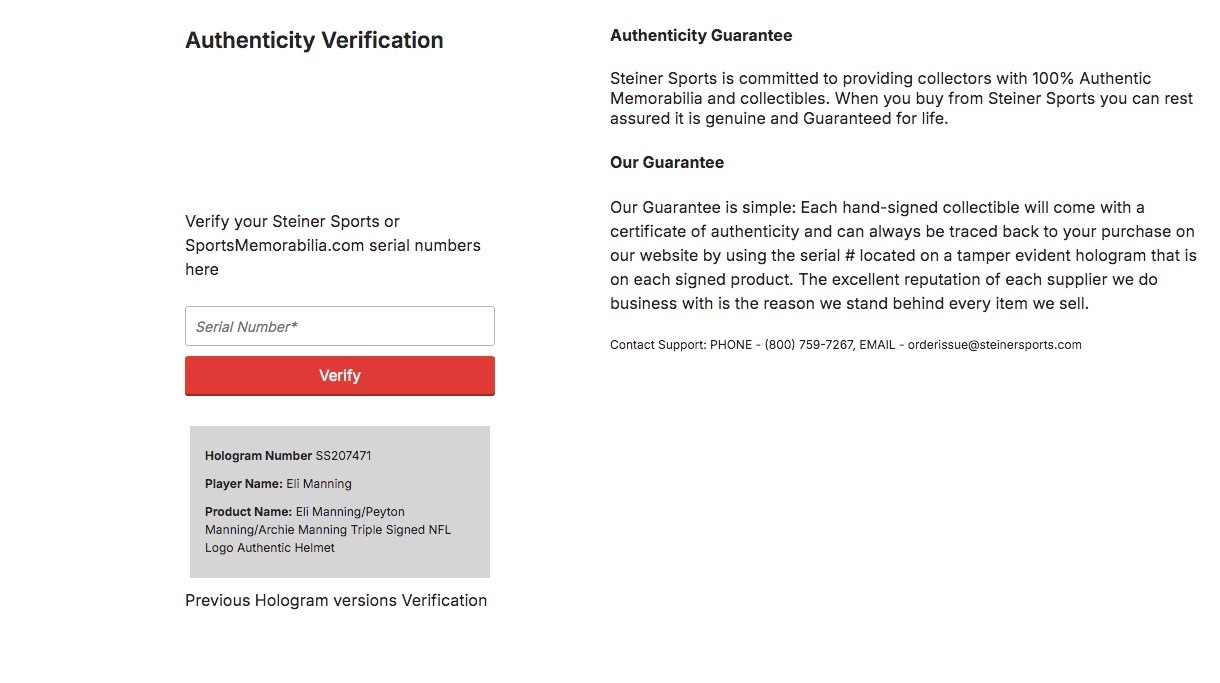1220x683 pixels.
Task: Click the Triple Signed NFL Logo Helmet product text
Action: pos(328,530)
